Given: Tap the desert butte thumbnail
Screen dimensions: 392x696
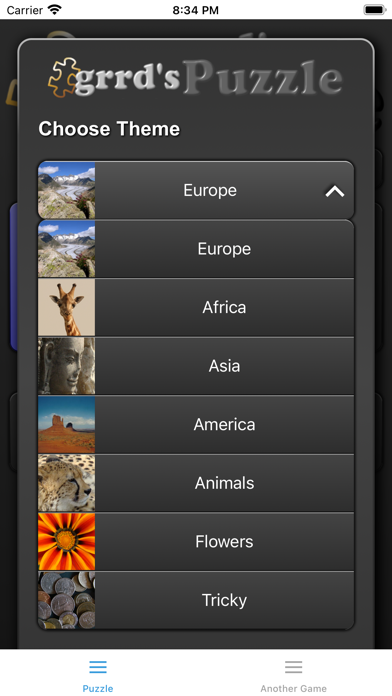Looking at the screenshot, I should (67, 424).
